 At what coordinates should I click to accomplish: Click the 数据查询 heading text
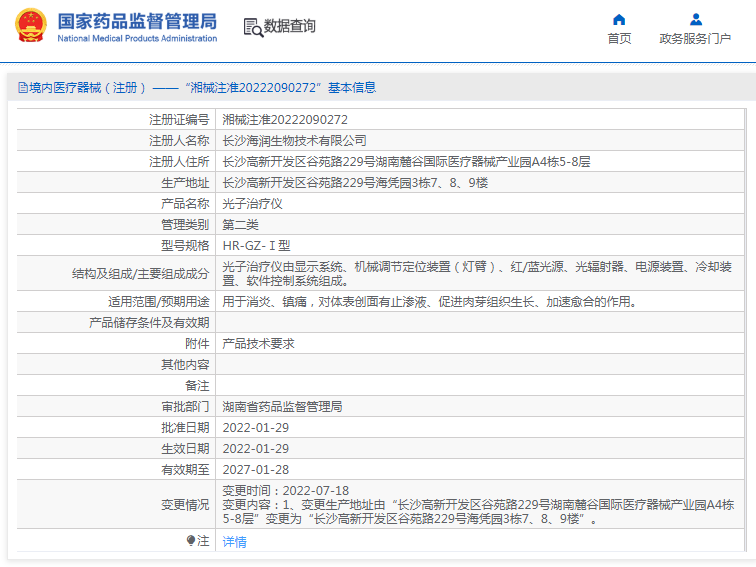tap(289, 26)
